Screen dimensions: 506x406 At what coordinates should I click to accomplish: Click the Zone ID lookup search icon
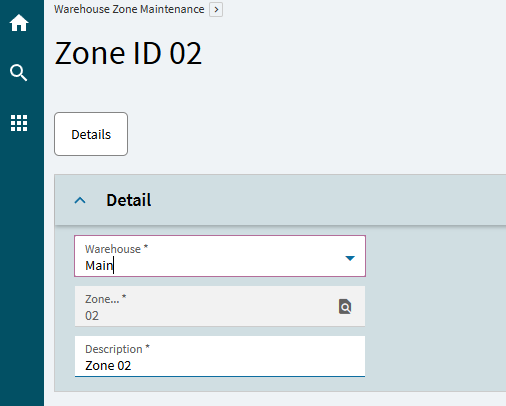[x=345, y=306]
